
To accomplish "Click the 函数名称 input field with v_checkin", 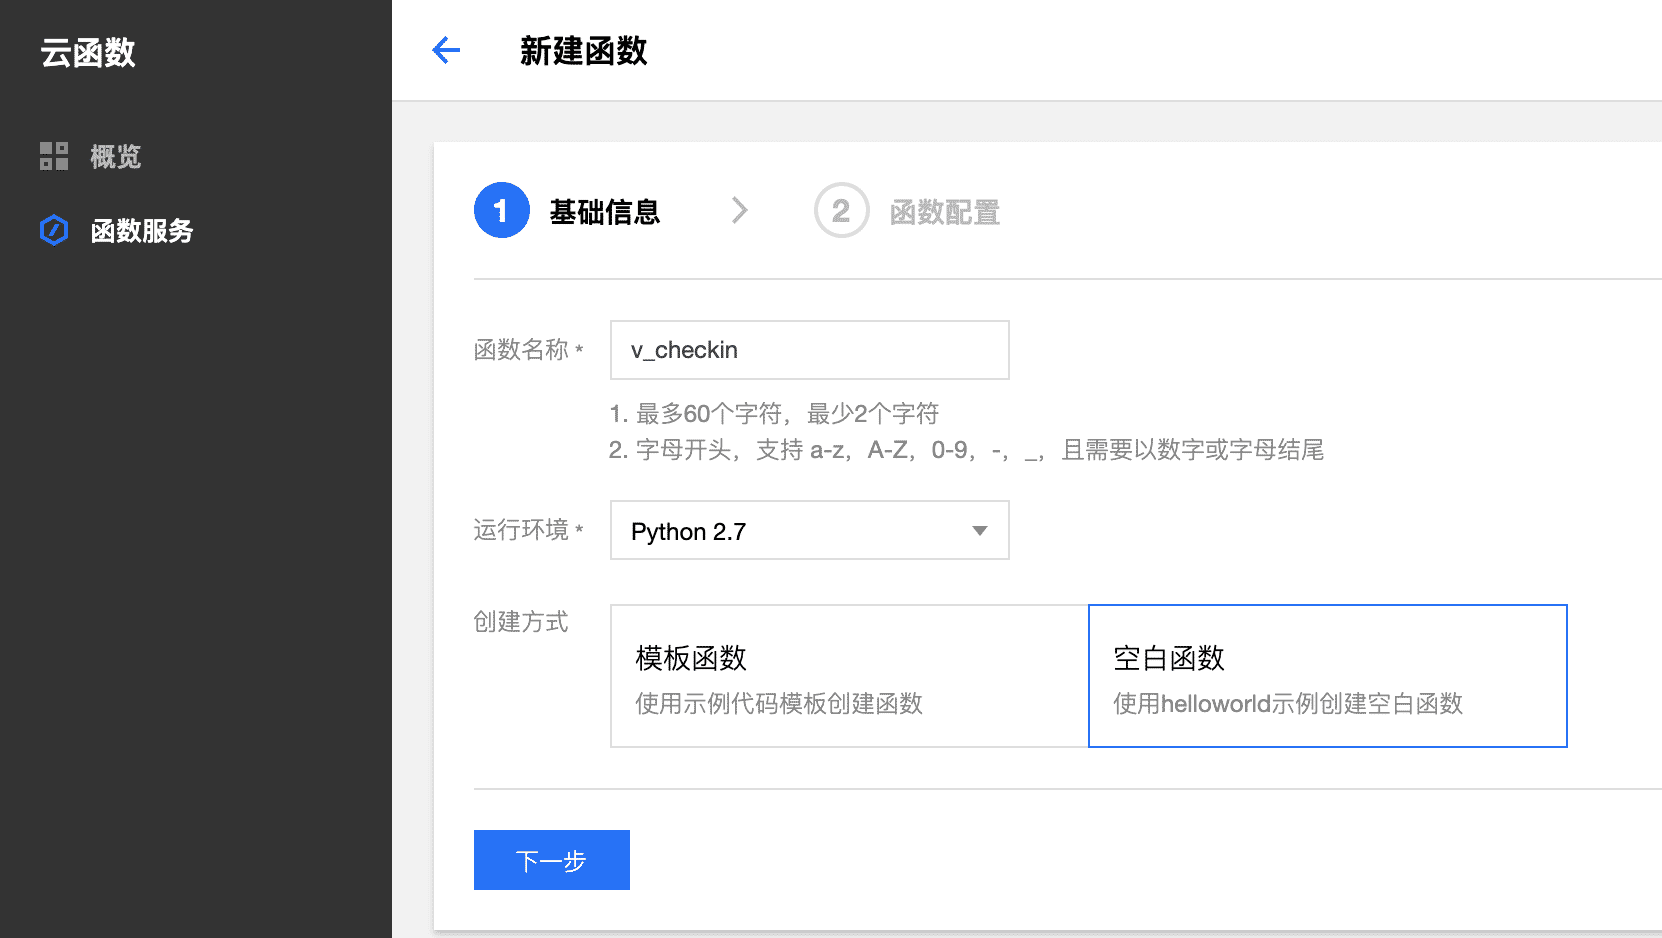I will (x=810, y=350).
